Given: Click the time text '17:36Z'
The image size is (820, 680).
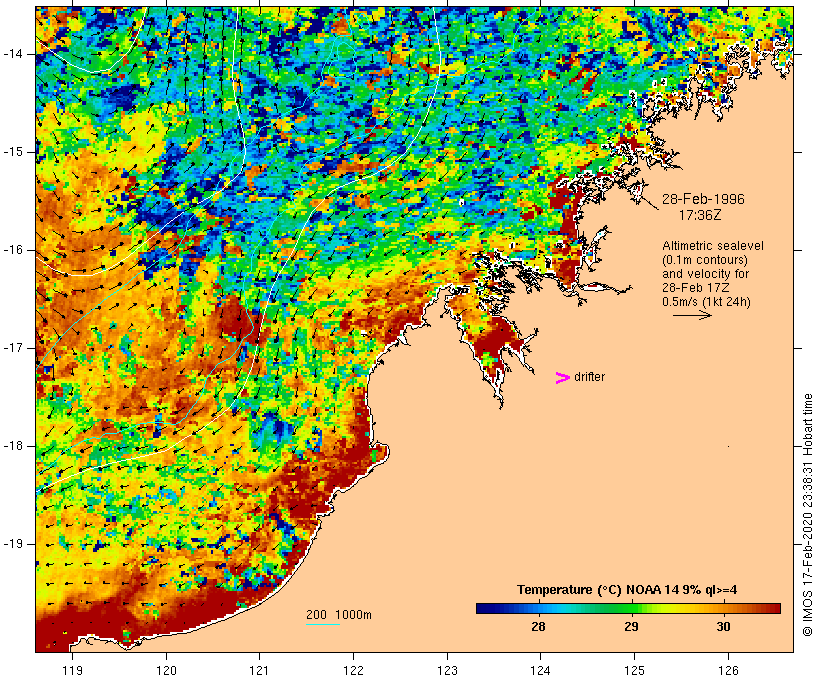Looking at the screenshot, I should click(x=700, y=215).
